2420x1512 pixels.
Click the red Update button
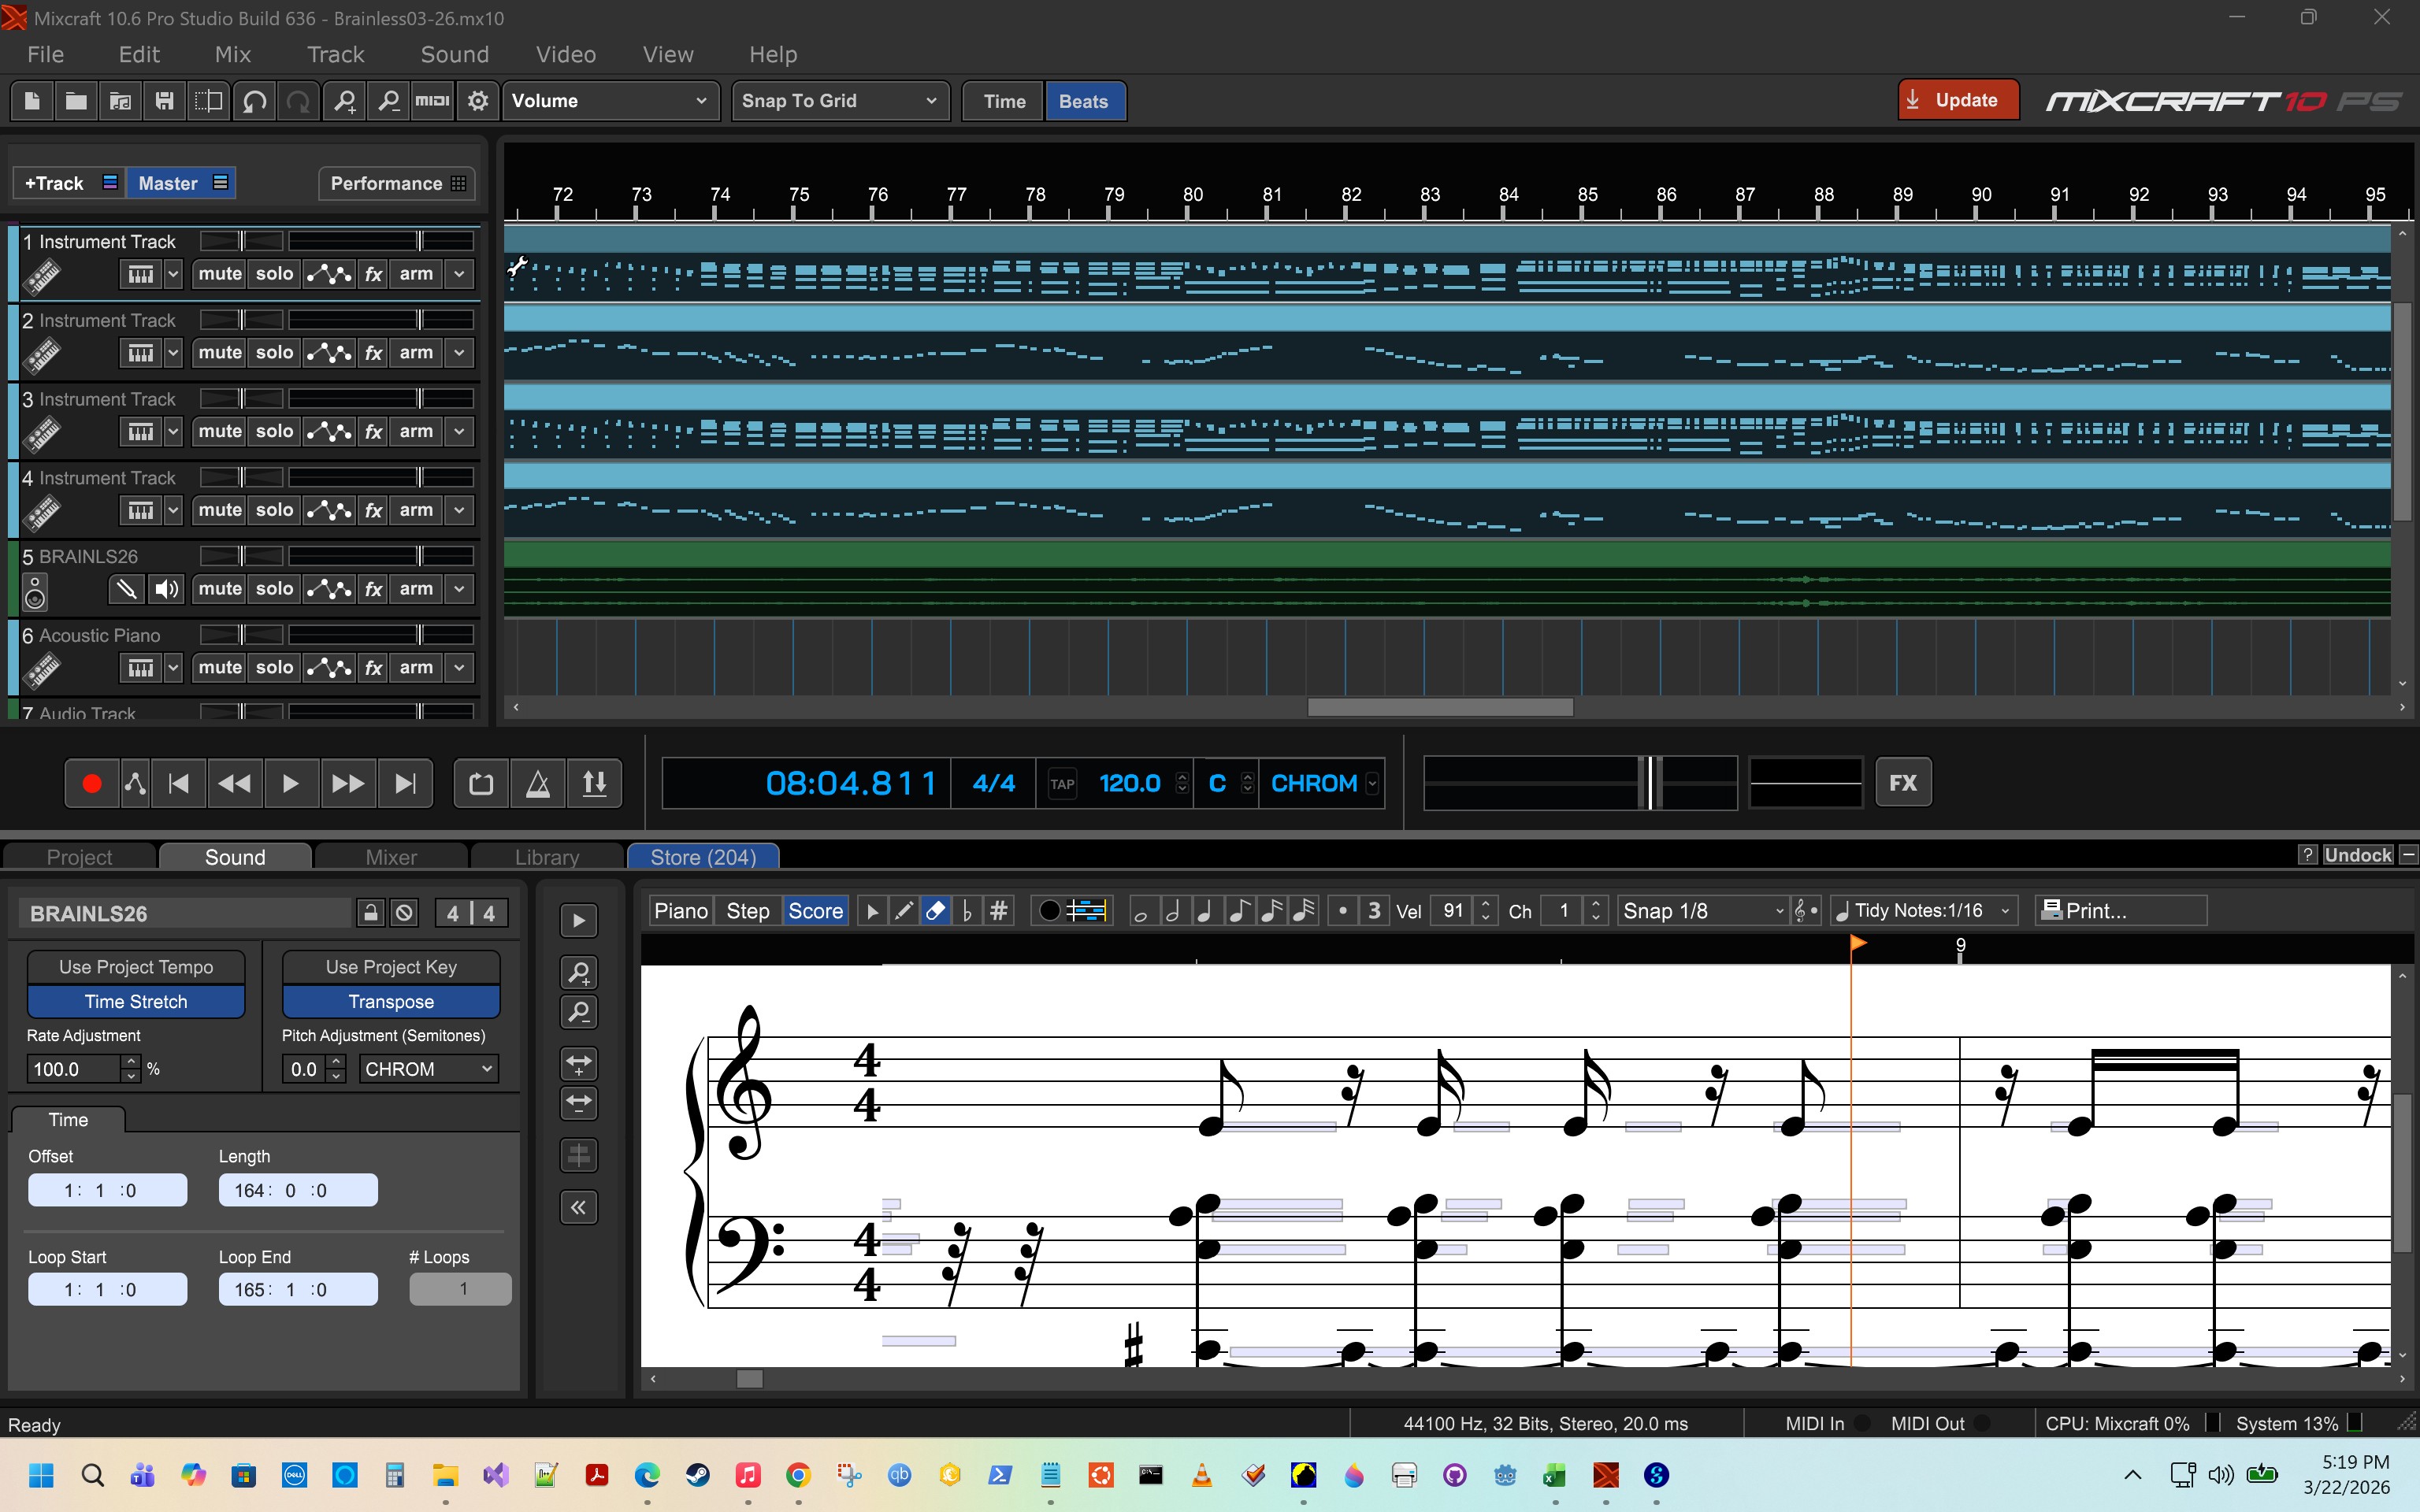click(1956, 100)
